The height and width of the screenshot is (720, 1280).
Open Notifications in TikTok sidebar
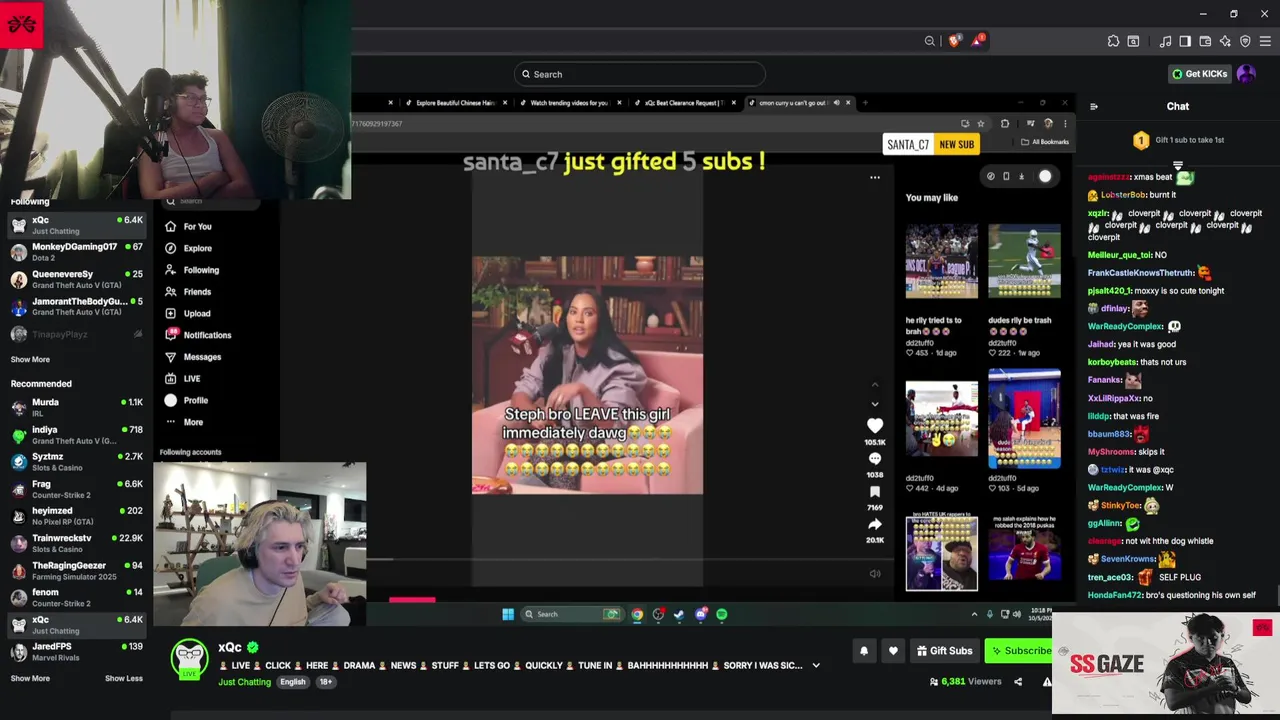(x=198, y=335)
